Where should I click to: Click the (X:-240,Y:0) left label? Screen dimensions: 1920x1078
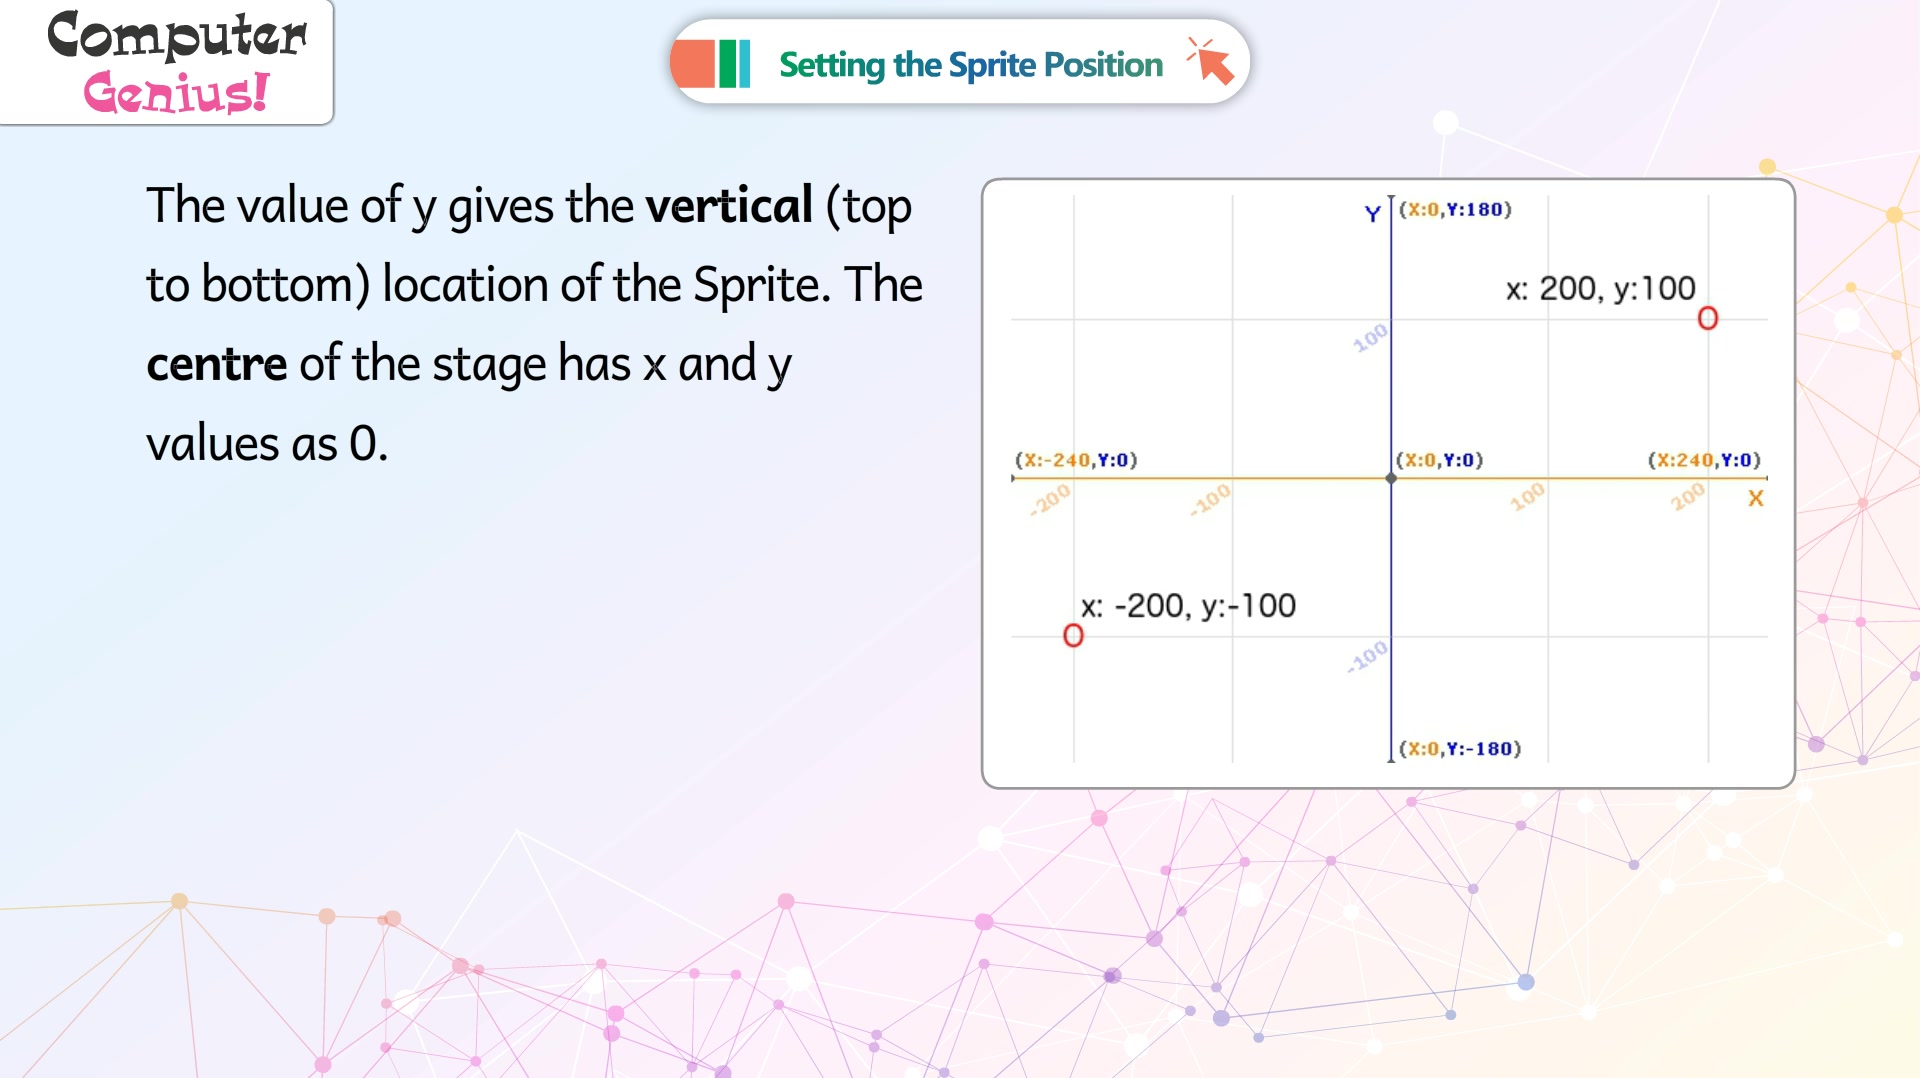pos(1076,460)
